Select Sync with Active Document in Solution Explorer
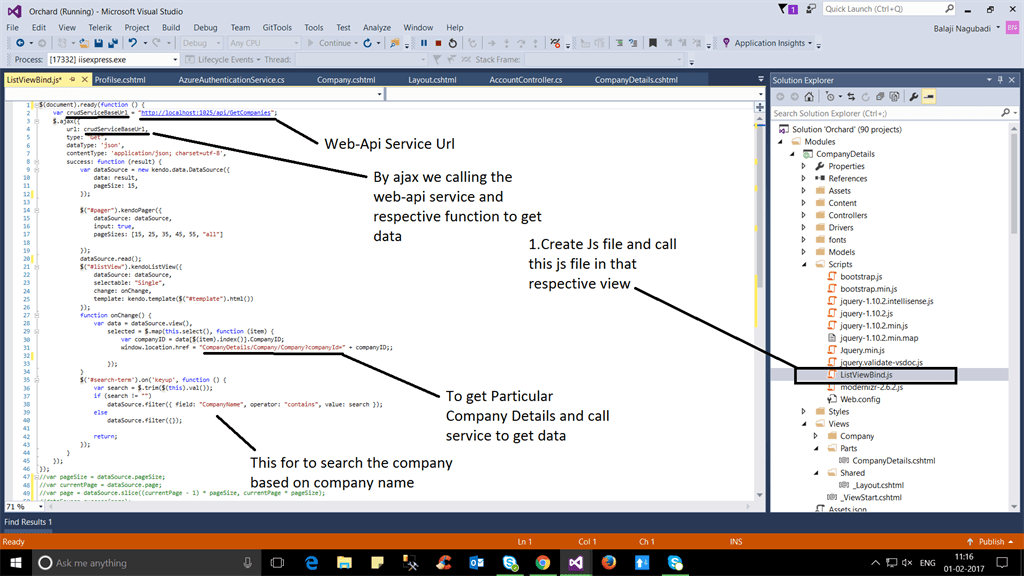This screenshot has height=576, width=1024. coord(851,96)
